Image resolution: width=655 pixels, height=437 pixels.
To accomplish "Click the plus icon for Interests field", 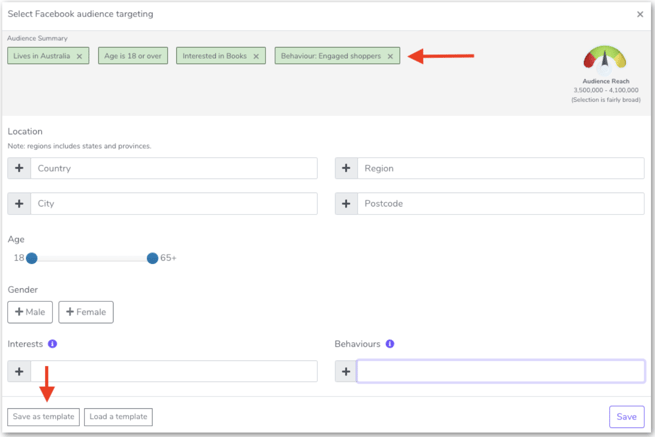I will (19, 371).
